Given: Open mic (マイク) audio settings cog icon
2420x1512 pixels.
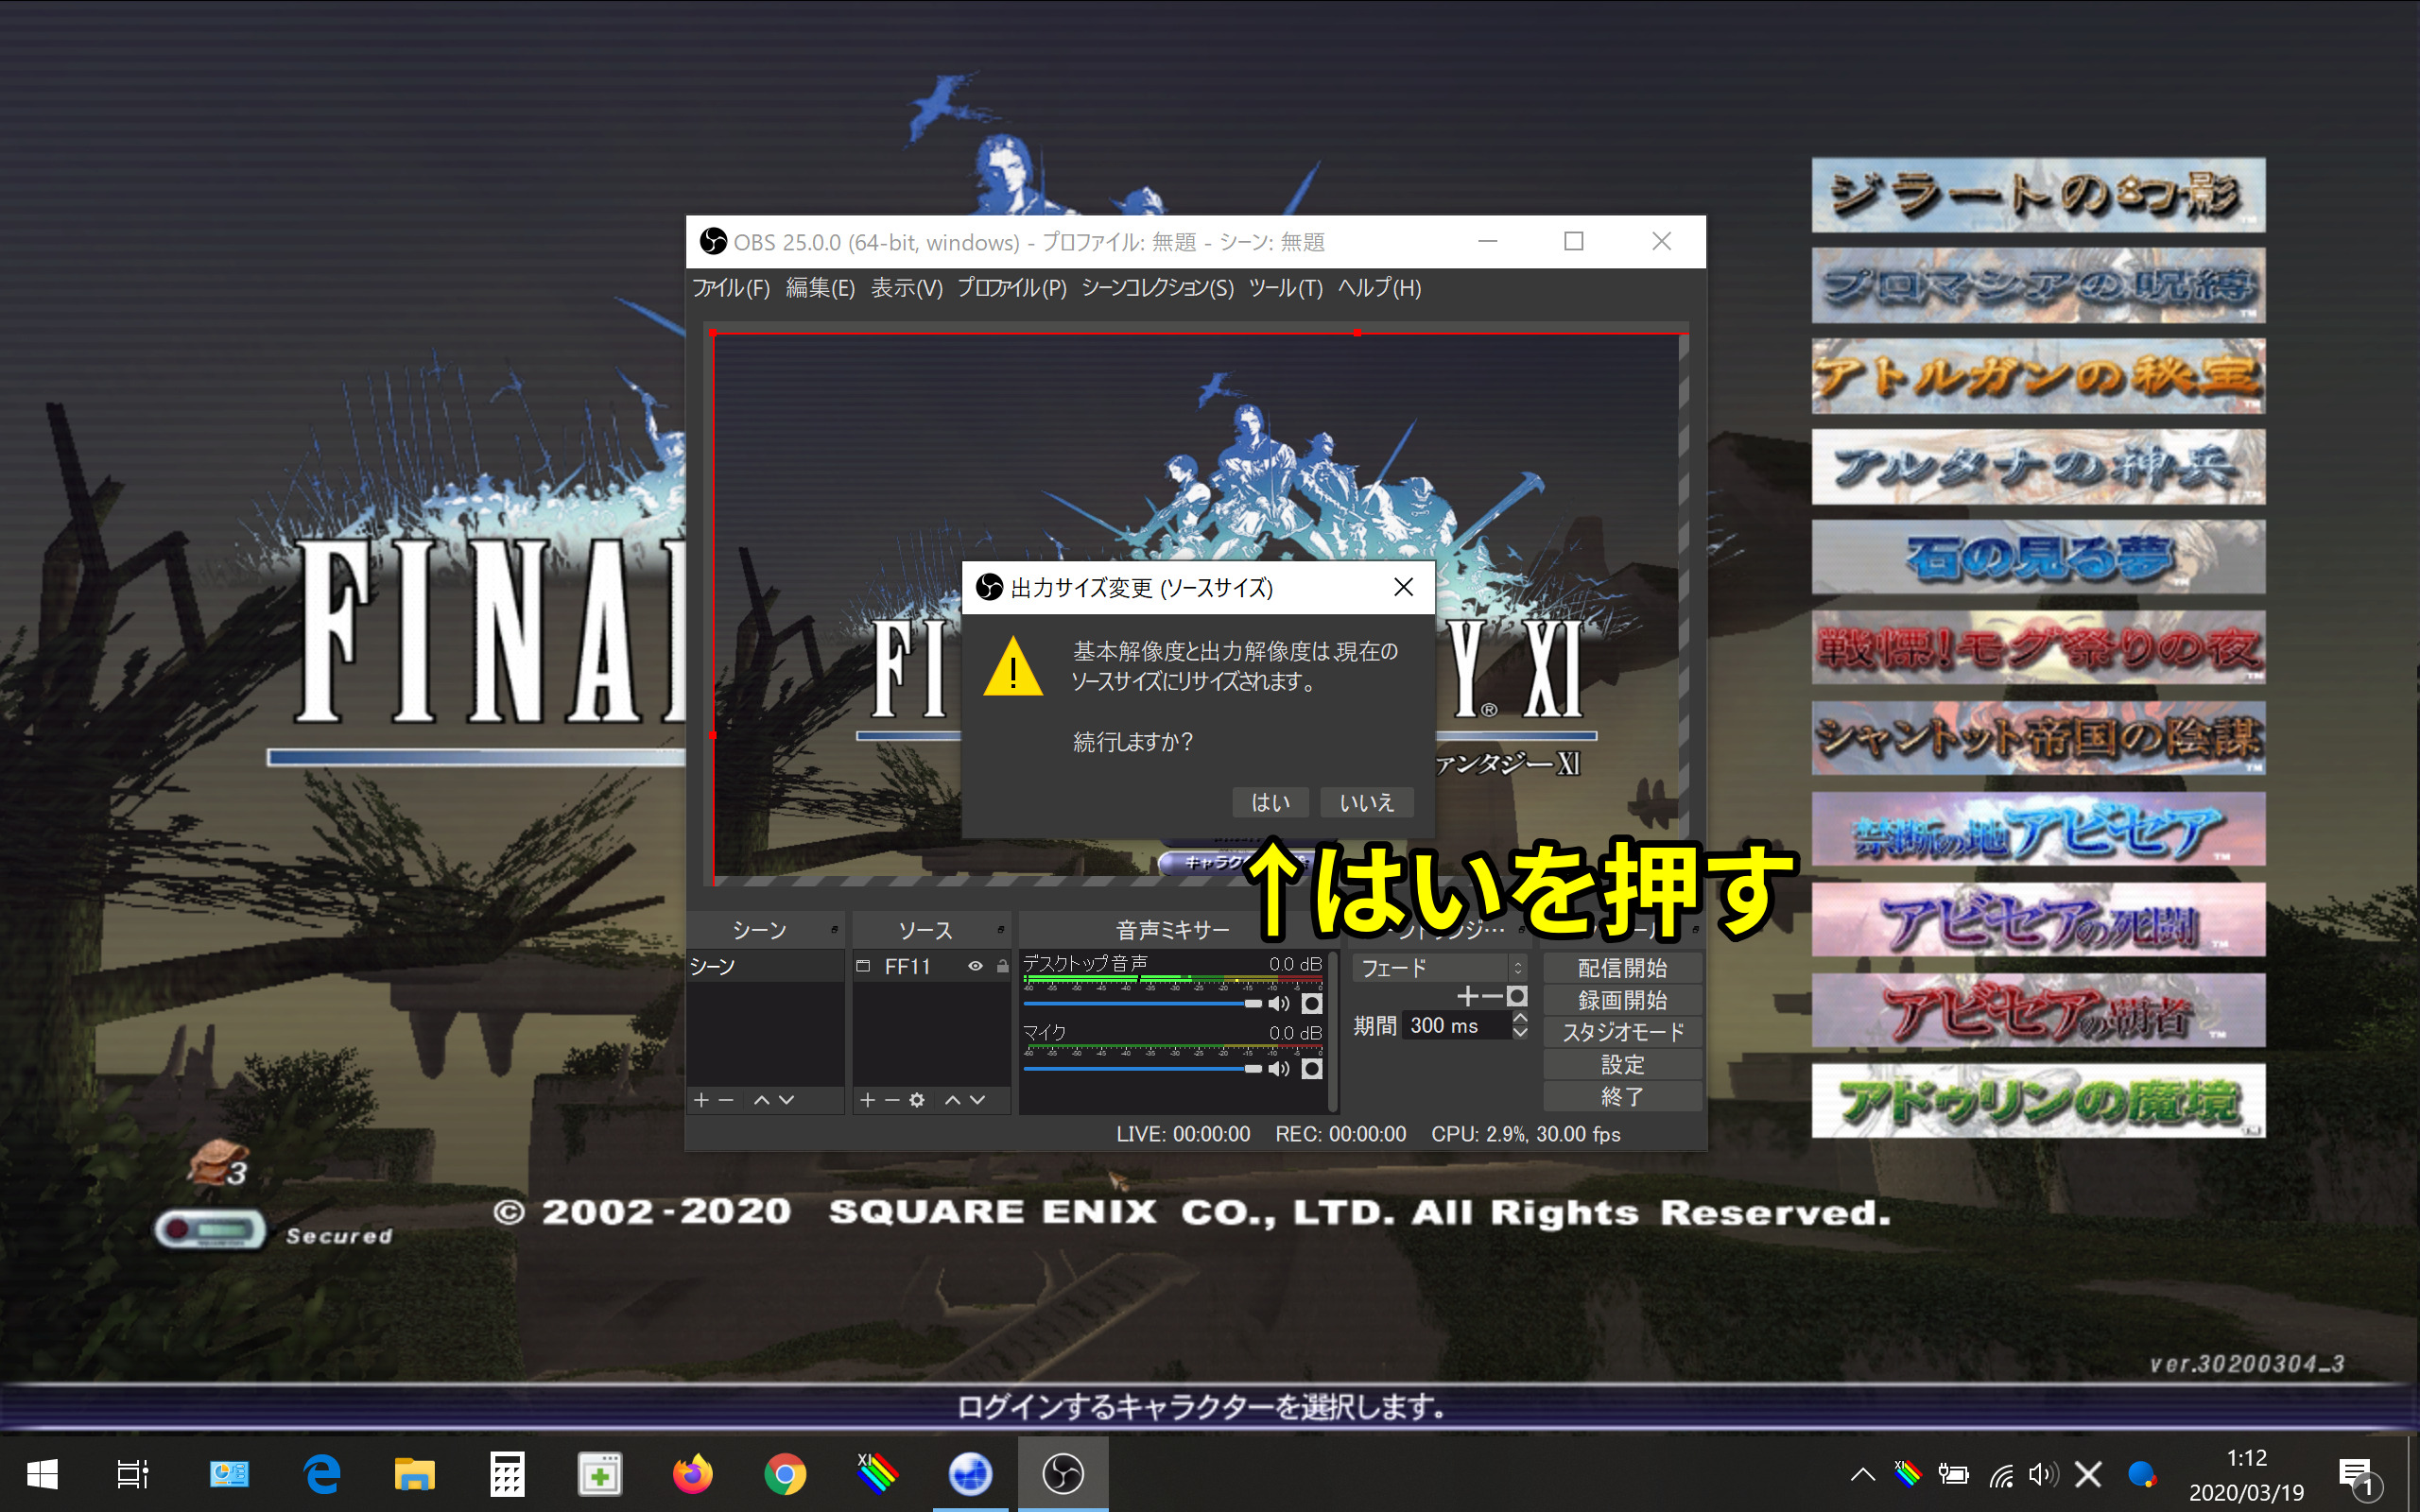Looking at the screenshot, I should [x=1312, y=1069].
